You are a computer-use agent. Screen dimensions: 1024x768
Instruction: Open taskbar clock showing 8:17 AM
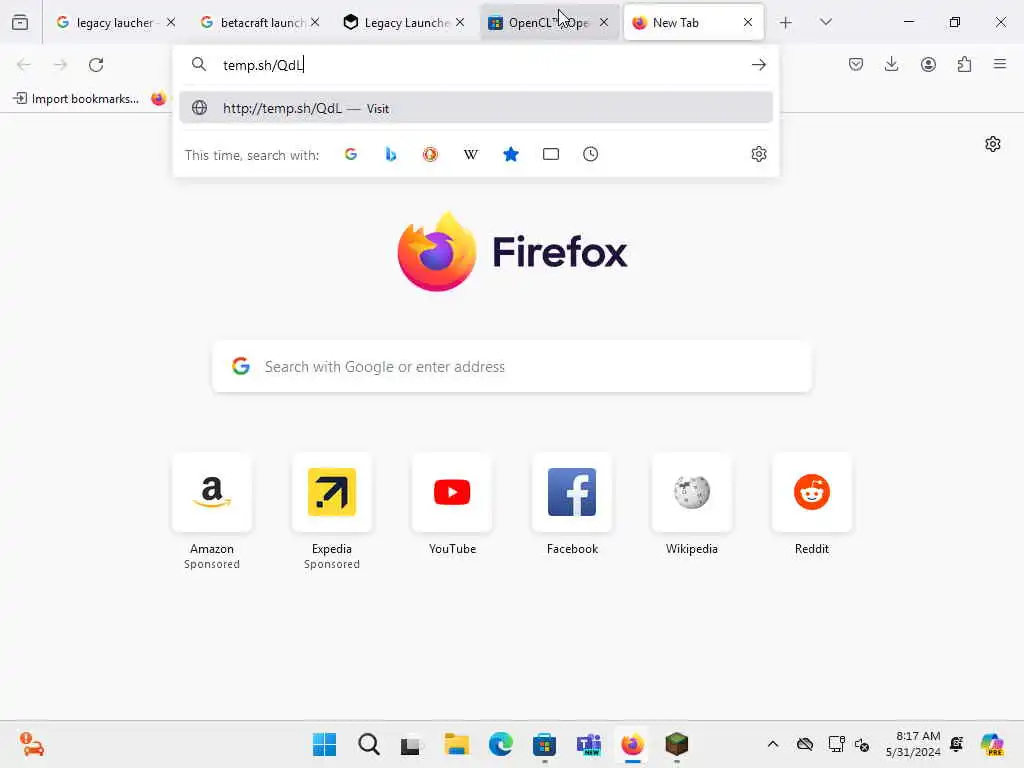pos(913,744)
